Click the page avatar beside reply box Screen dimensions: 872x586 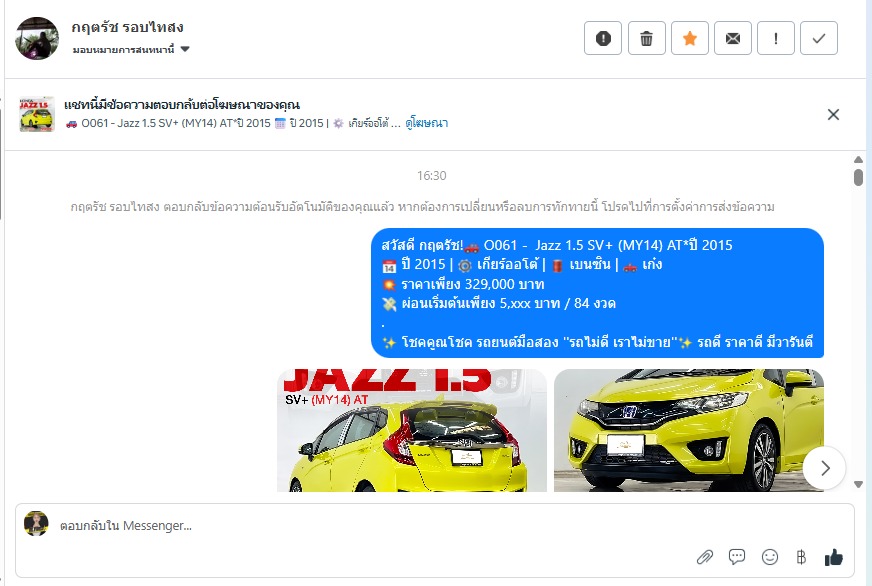tap(36, 524)
